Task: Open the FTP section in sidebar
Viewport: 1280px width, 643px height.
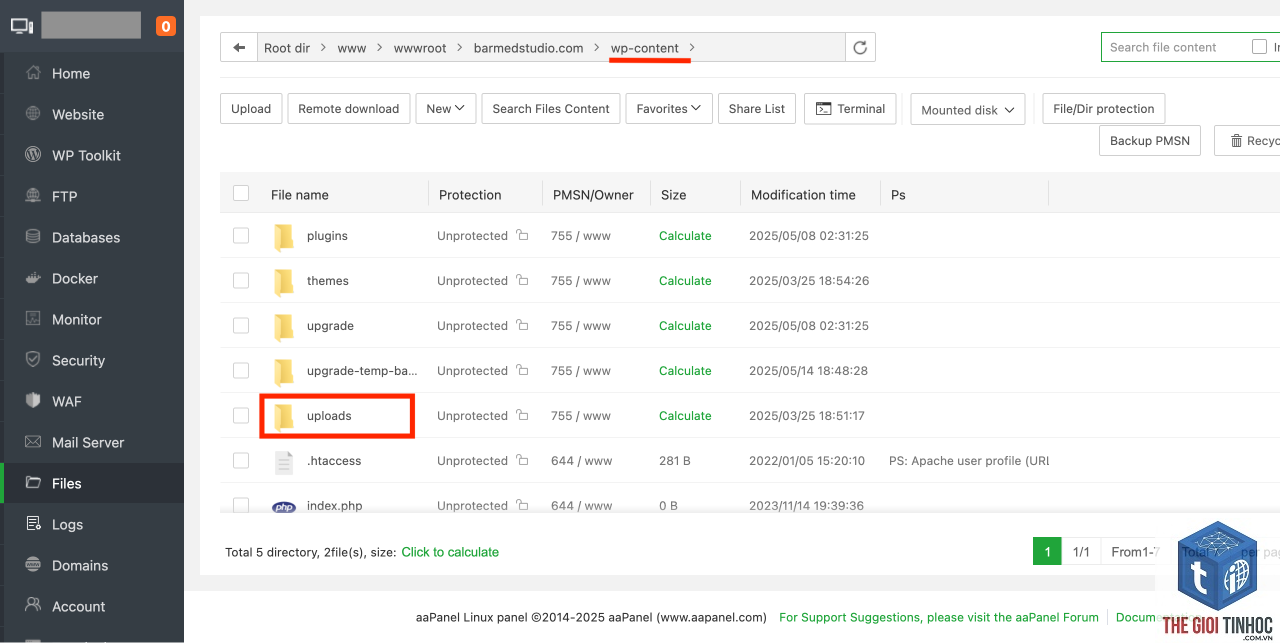Action: 92,196
